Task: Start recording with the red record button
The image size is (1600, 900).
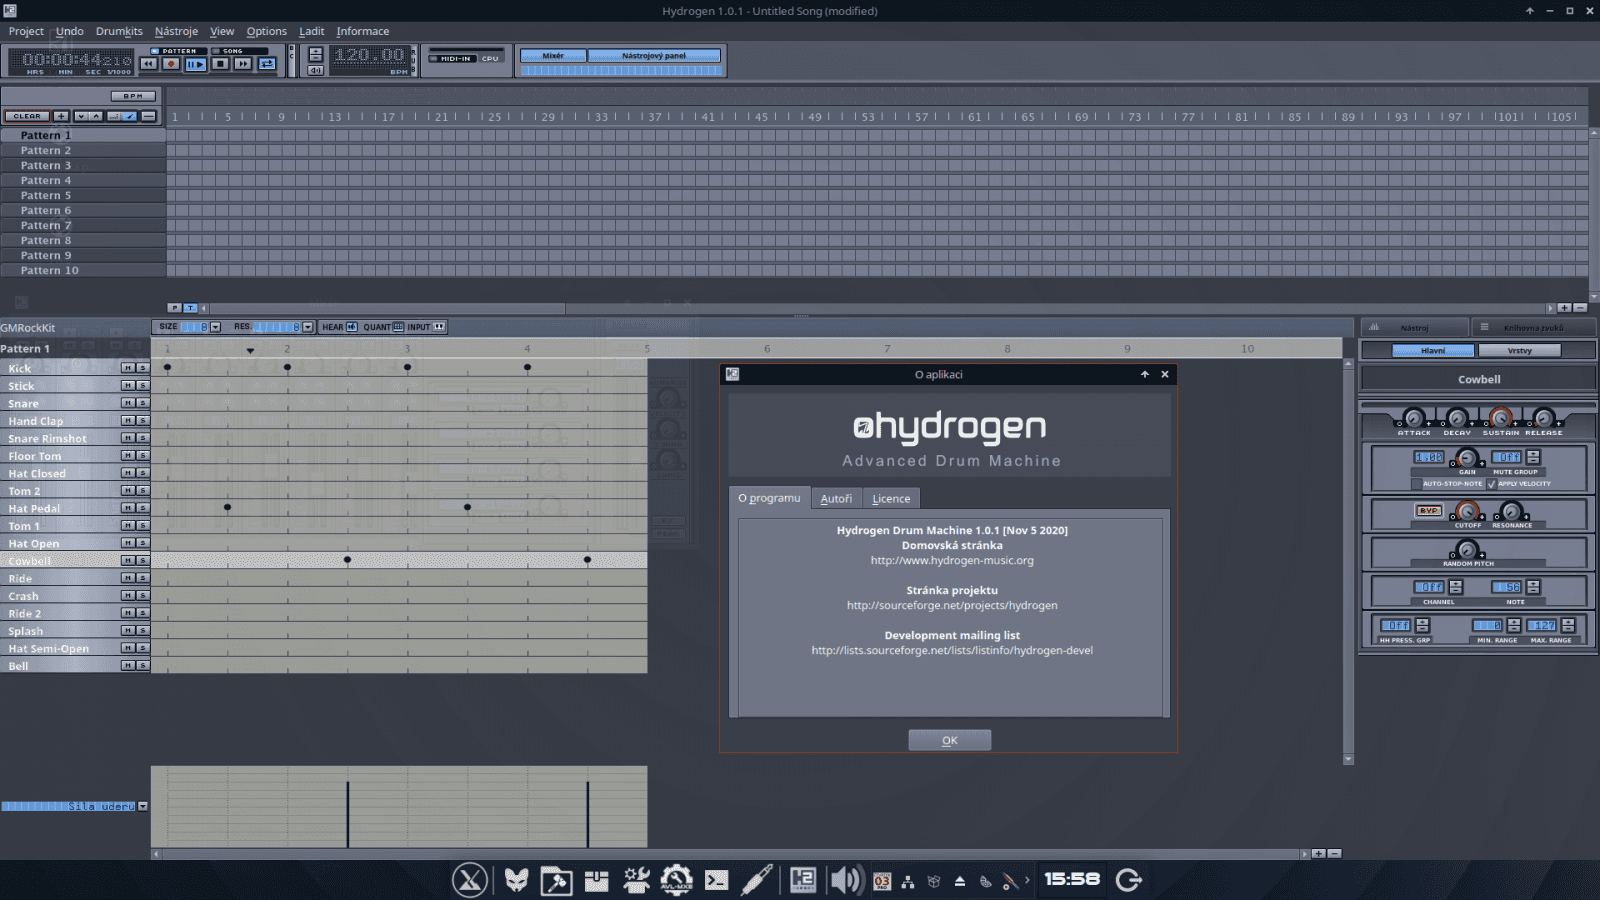Action: [x=172, y=64]
